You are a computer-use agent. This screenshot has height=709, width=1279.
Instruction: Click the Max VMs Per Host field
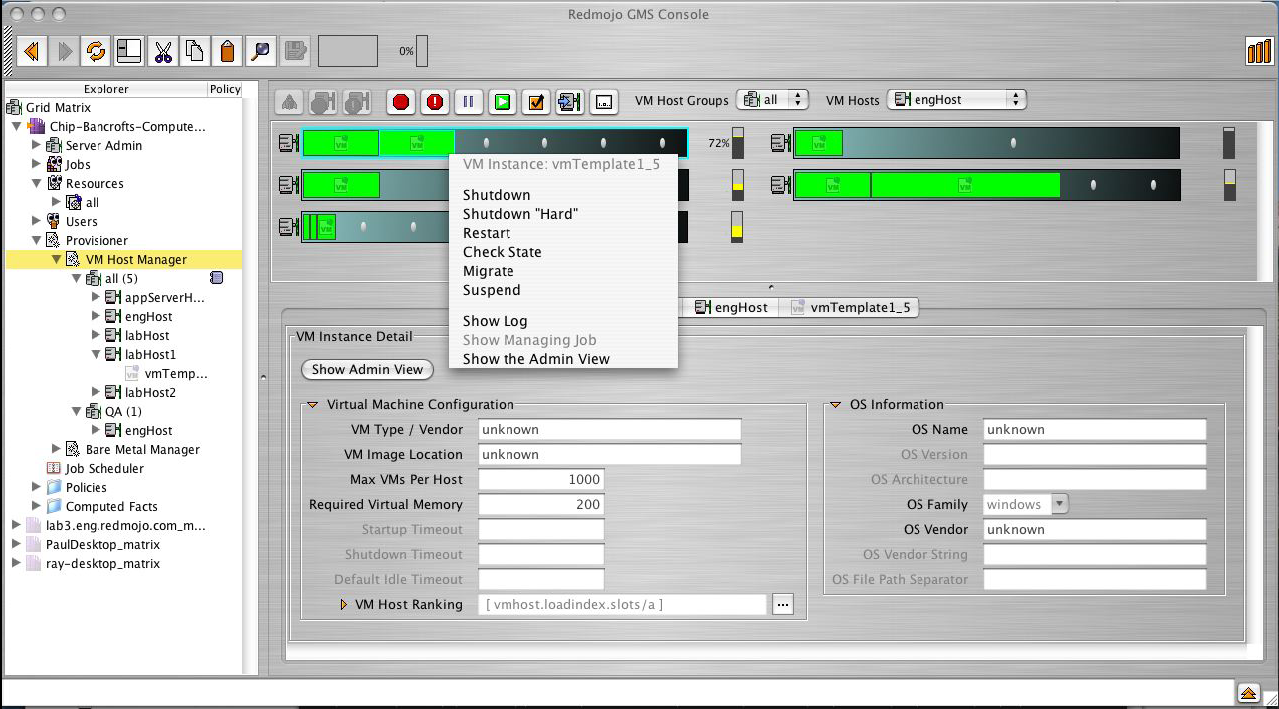tap(541, 479)
